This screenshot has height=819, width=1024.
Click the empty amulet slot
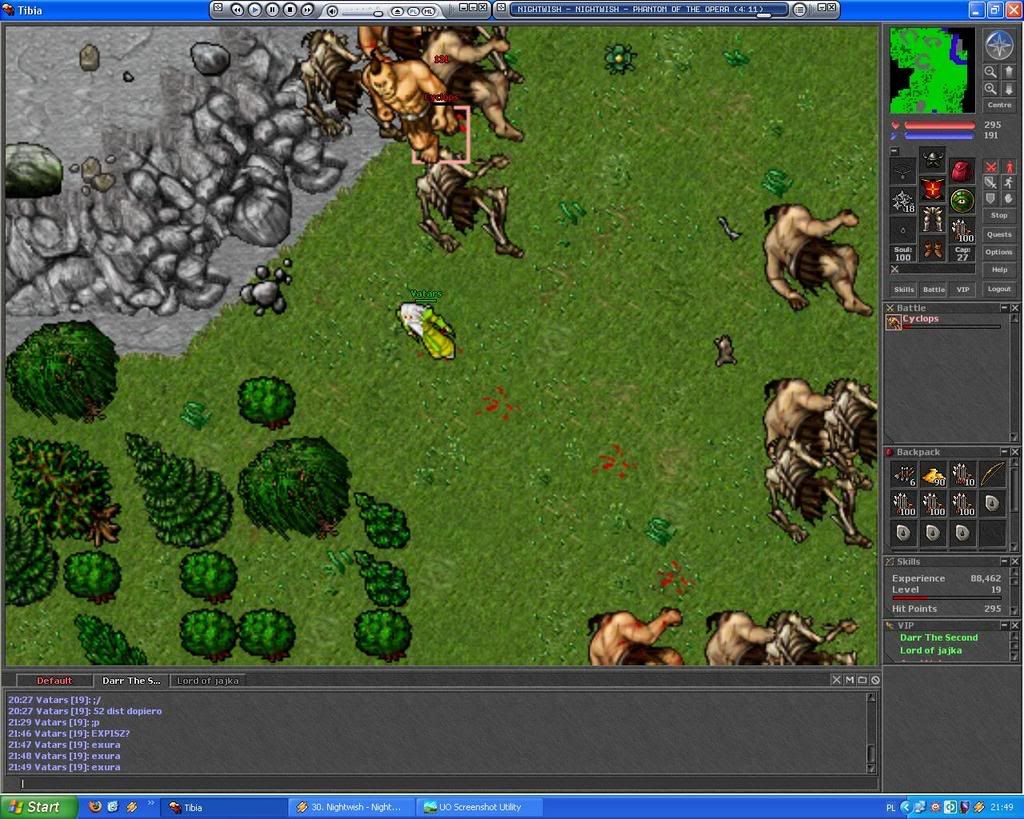(903, 171)
